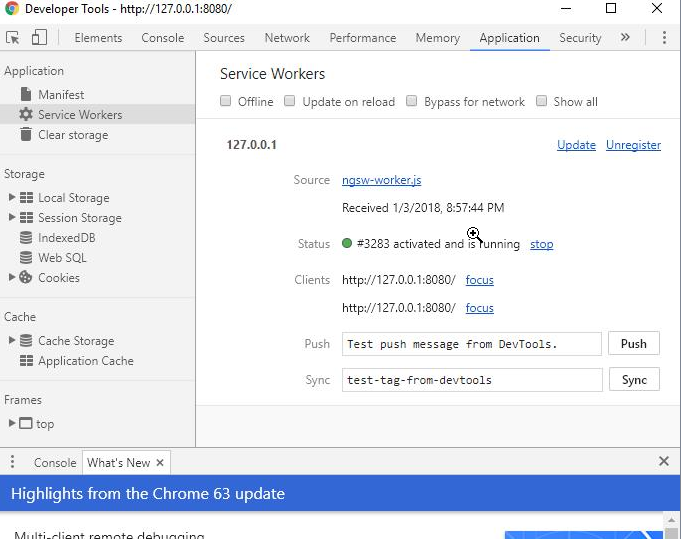Click the Push button
Screen dimensions: 681x539
(634, 344)
